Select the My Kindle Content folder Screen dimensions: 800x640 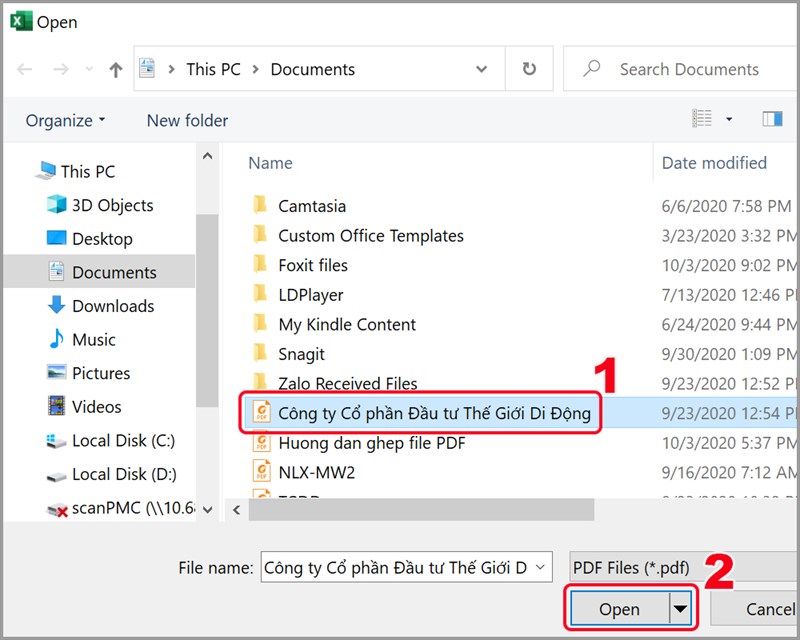click(347, 325)
